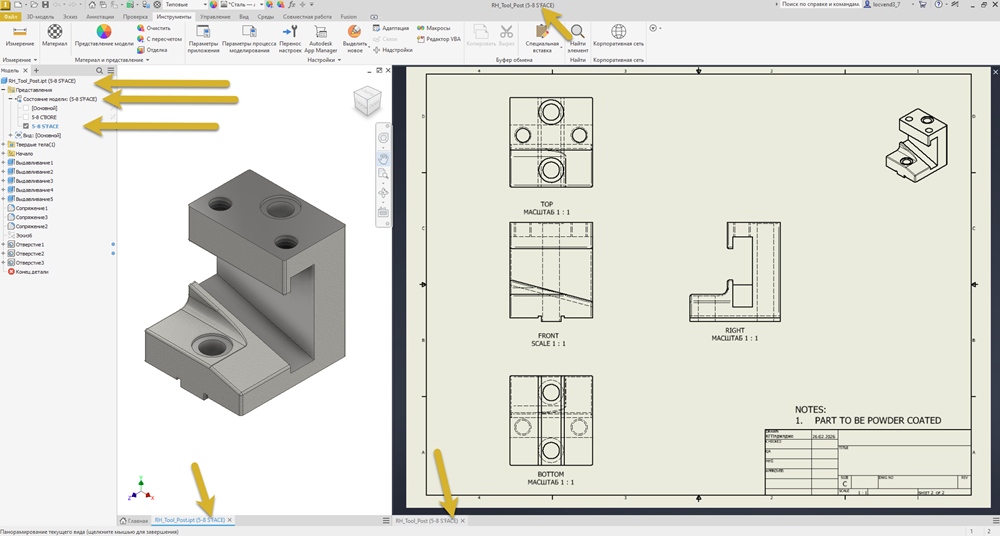Close the RH_Tool_Post.ipt document tab
This screenshot has height=536, width=1000.
tap(230, 520)
